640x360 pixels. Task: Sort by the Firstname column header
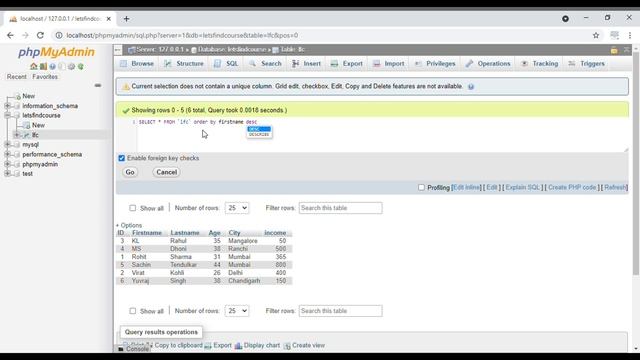[147, 233]
